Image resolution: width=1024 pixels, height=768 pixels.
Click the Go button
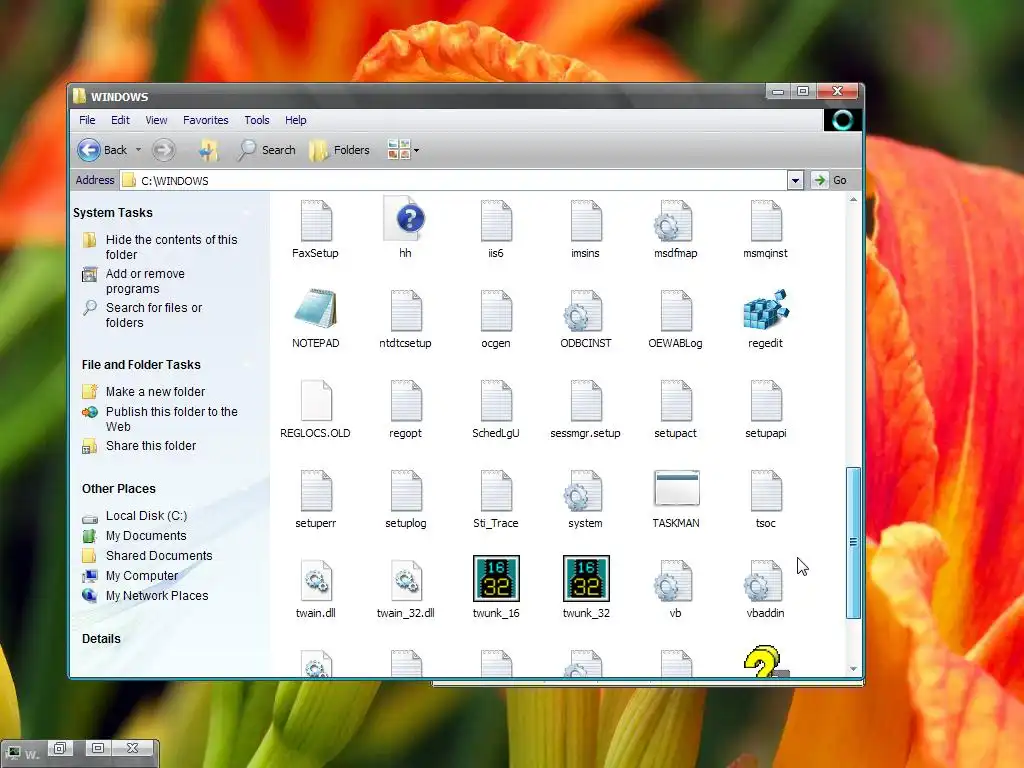pos(830,180)
